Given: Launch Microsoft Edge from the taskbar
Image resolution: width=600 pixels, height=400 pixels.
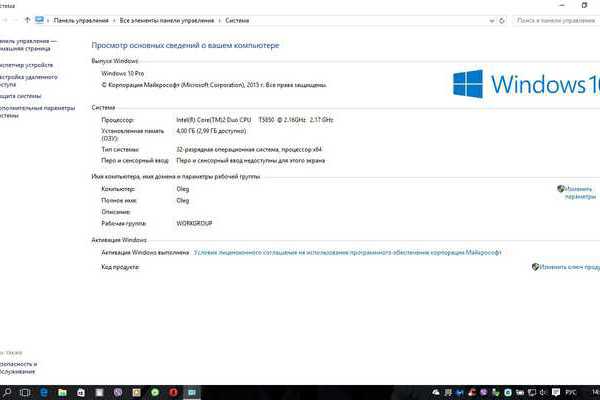Looking at the screenshot, I should (x=44, y=392).
